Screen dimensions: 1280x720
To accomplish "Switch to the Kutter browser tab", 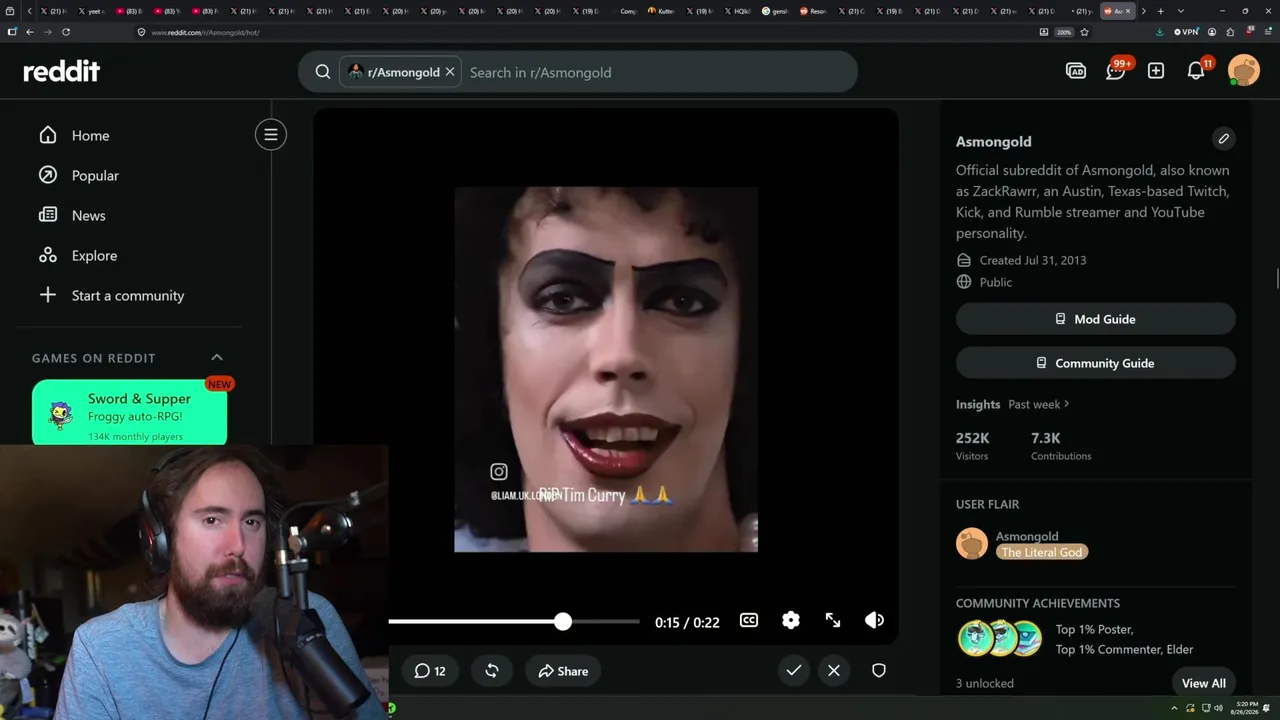I will coord(661,11).
